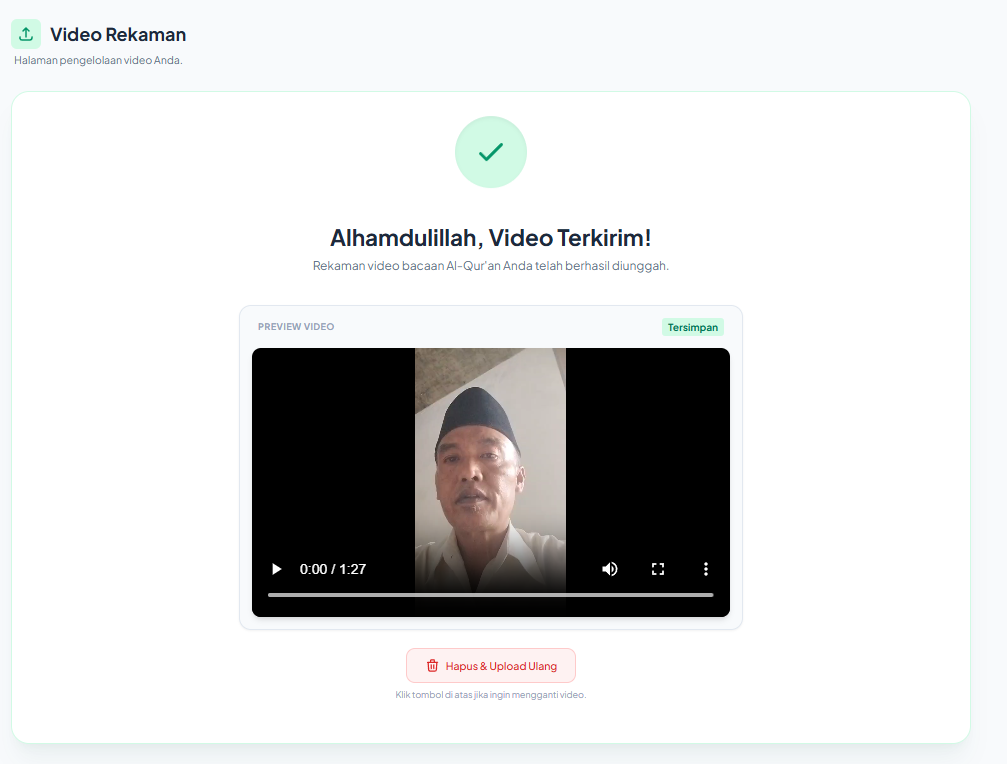
Task: Open the video's three-dot more options menu
Action: 705,569
